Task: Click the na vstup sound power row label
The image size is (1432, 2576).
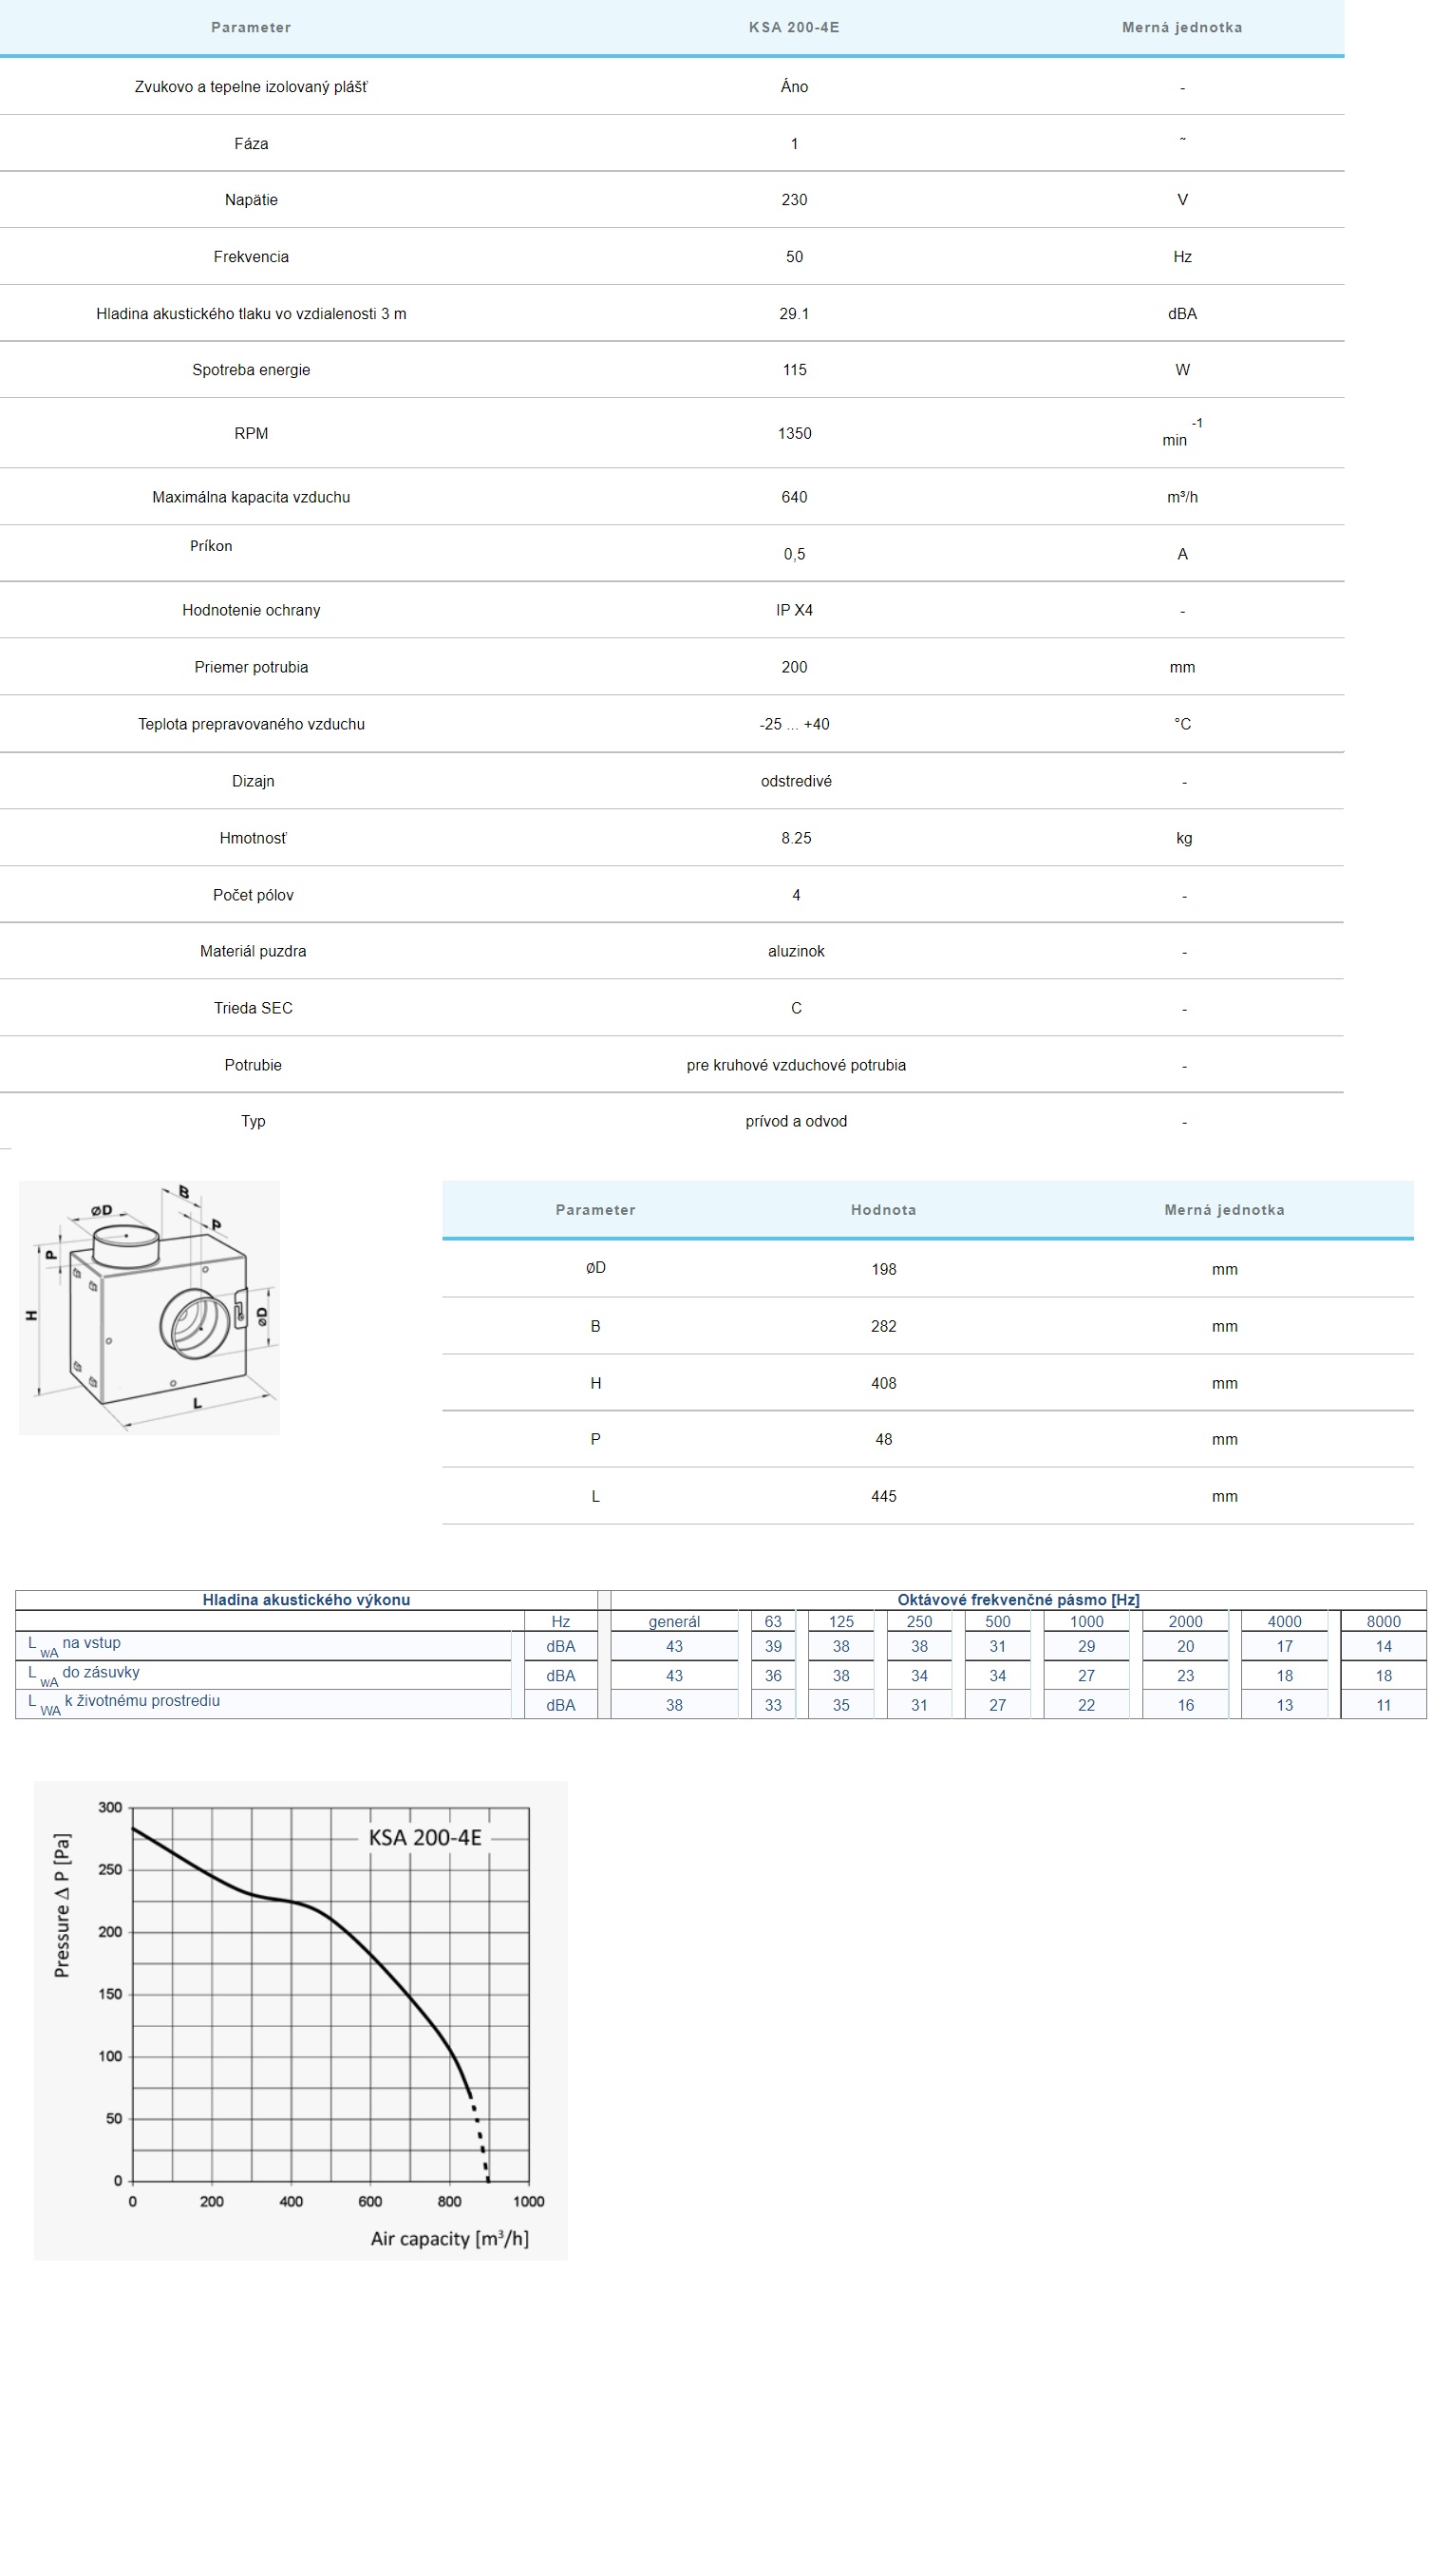Action: [91, 1643]
